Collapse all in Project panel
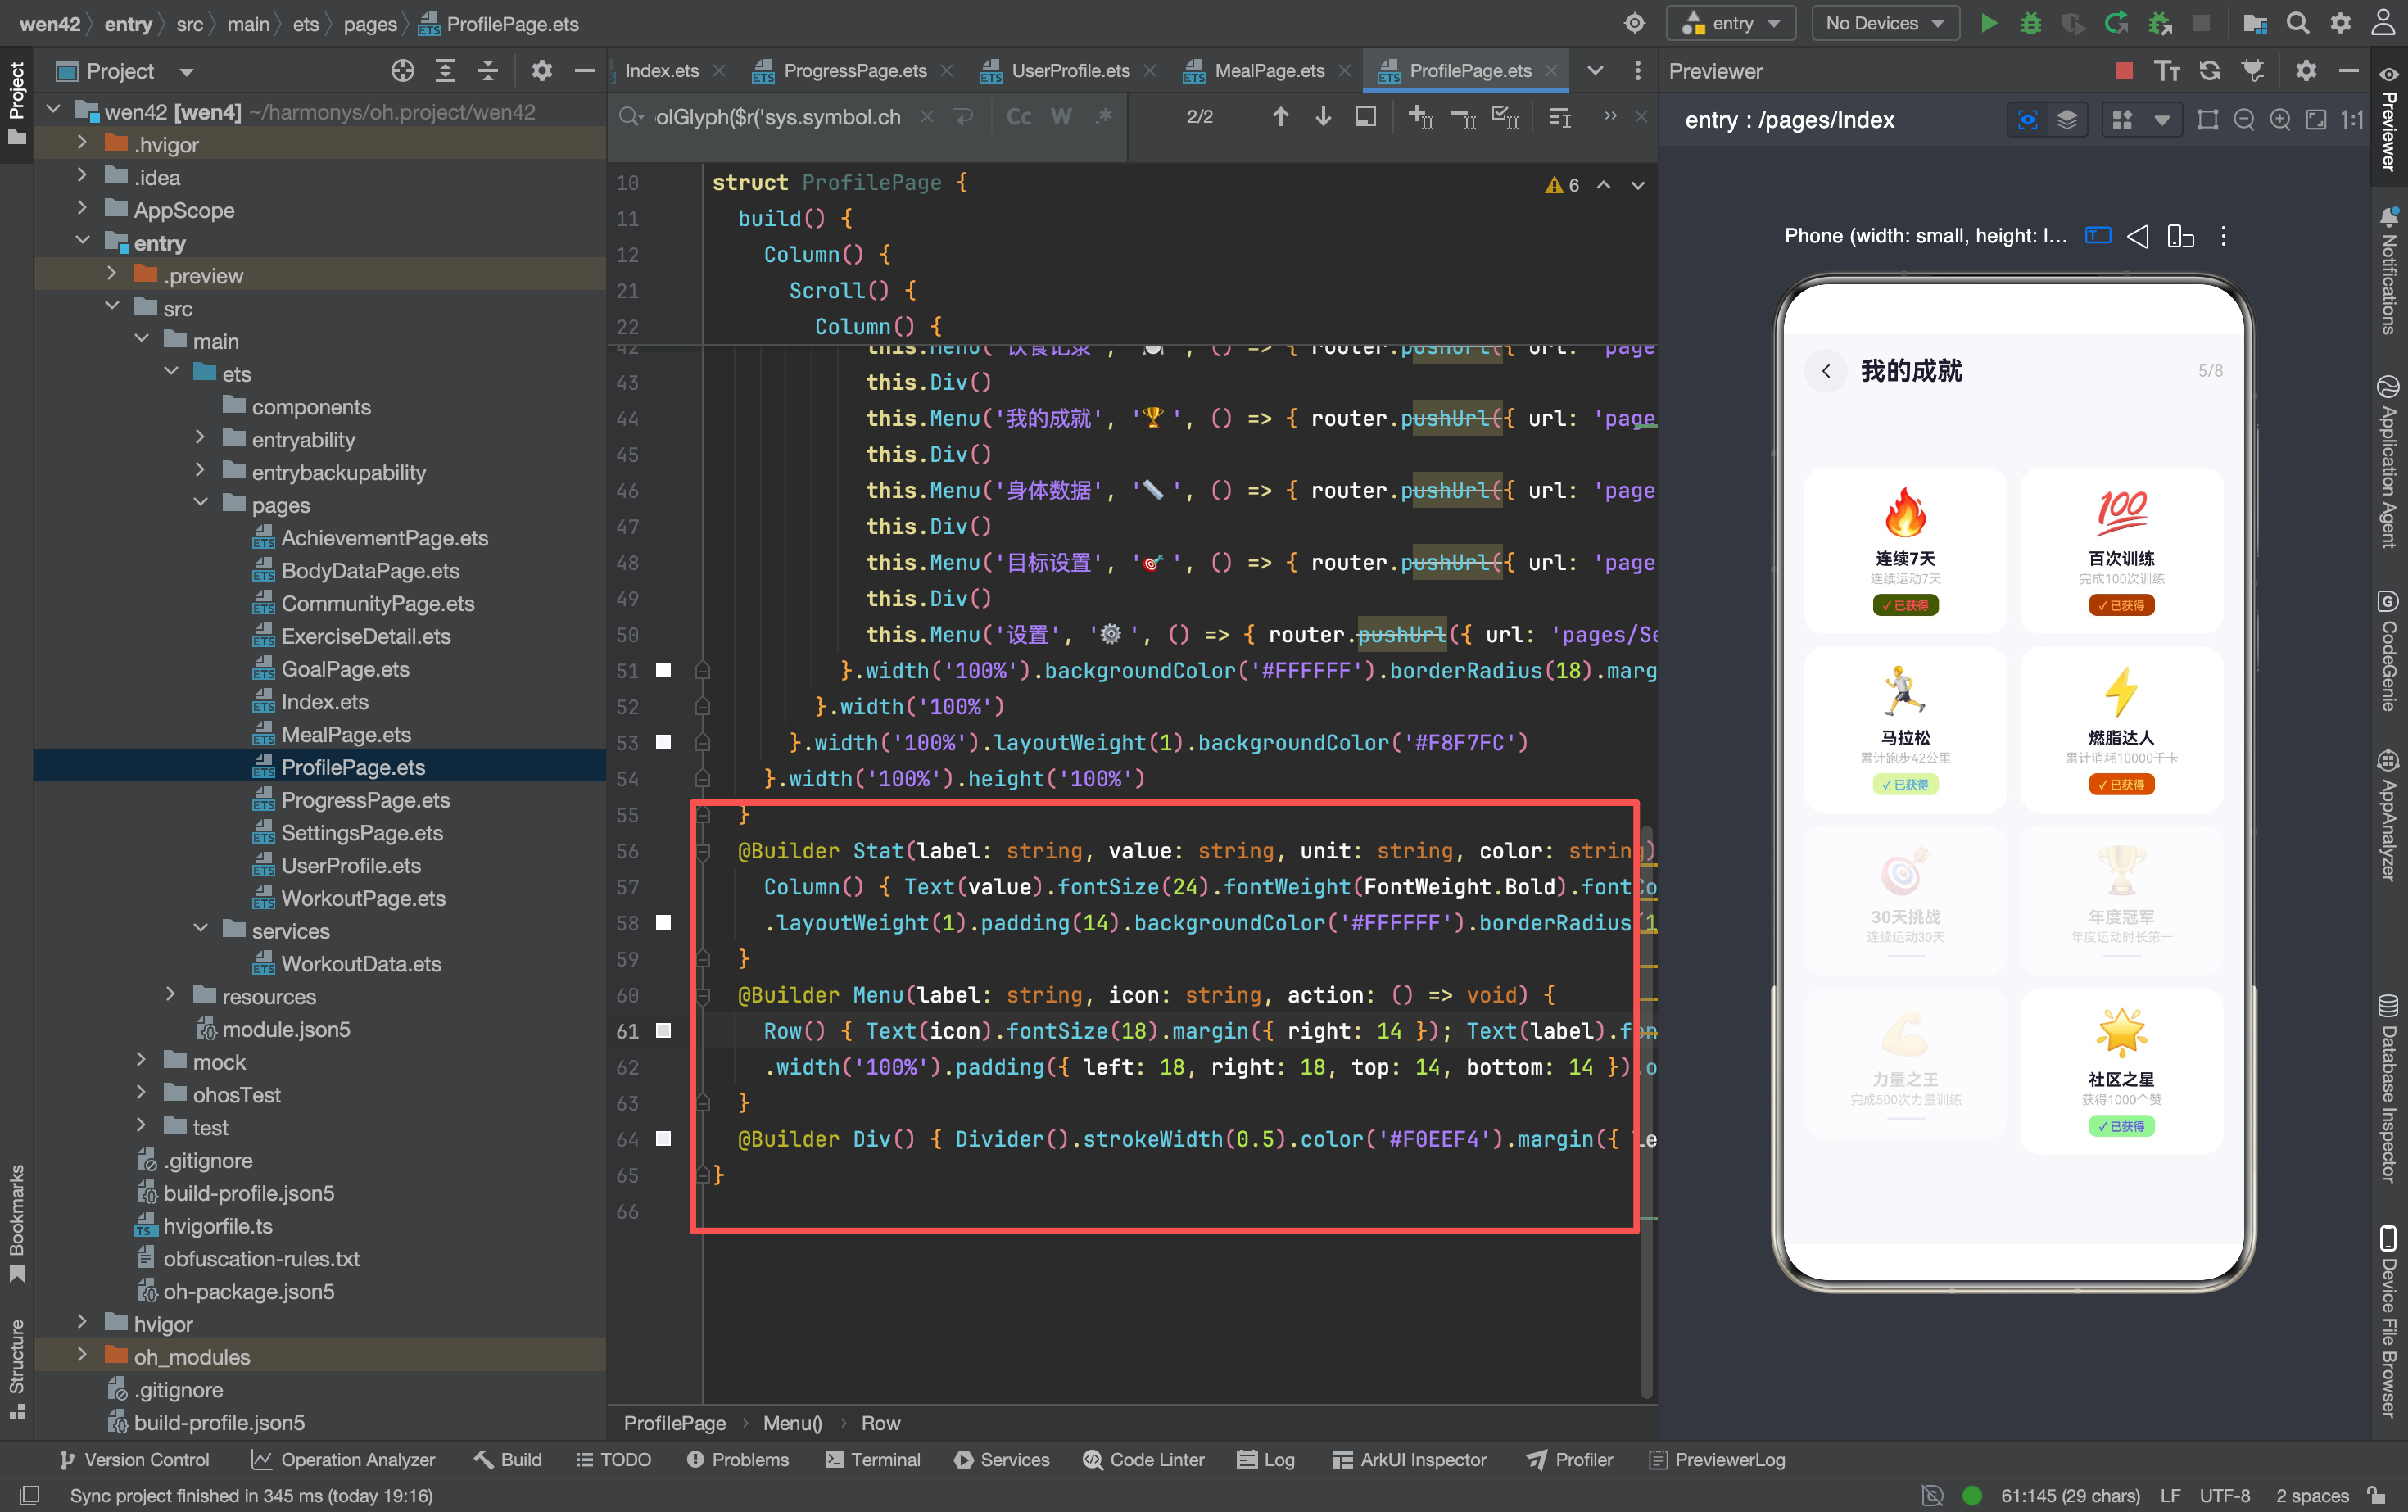The height and width of the screenshot is (1512, 2408). (488, 71)
